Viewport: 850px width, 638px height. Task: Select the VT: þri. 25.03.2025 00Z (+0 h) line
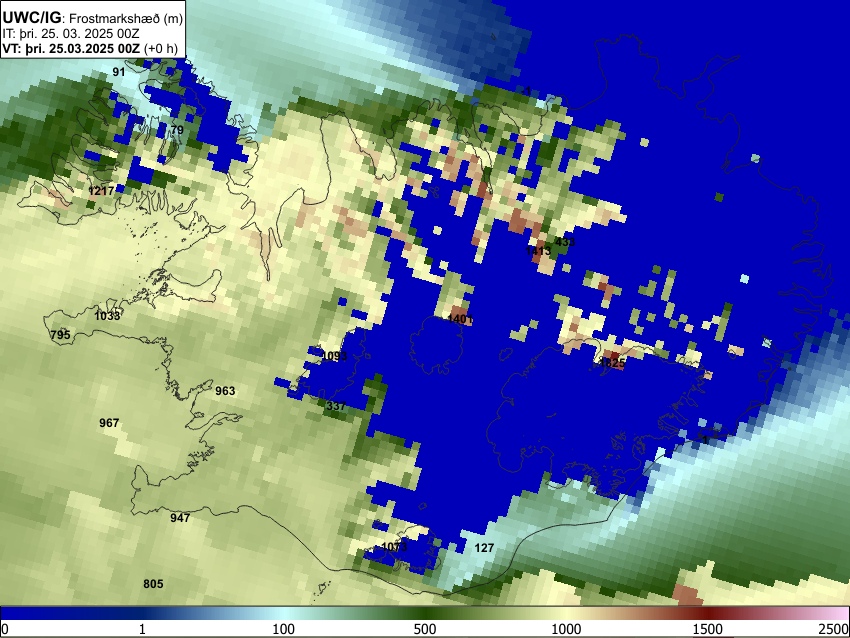point(90,48)
